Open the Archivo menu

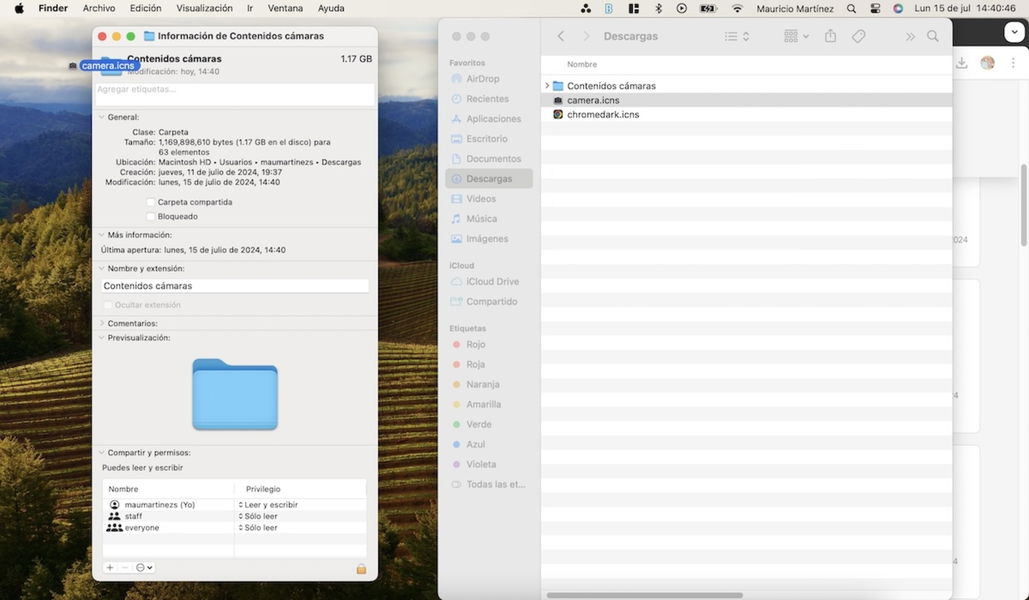99,8
